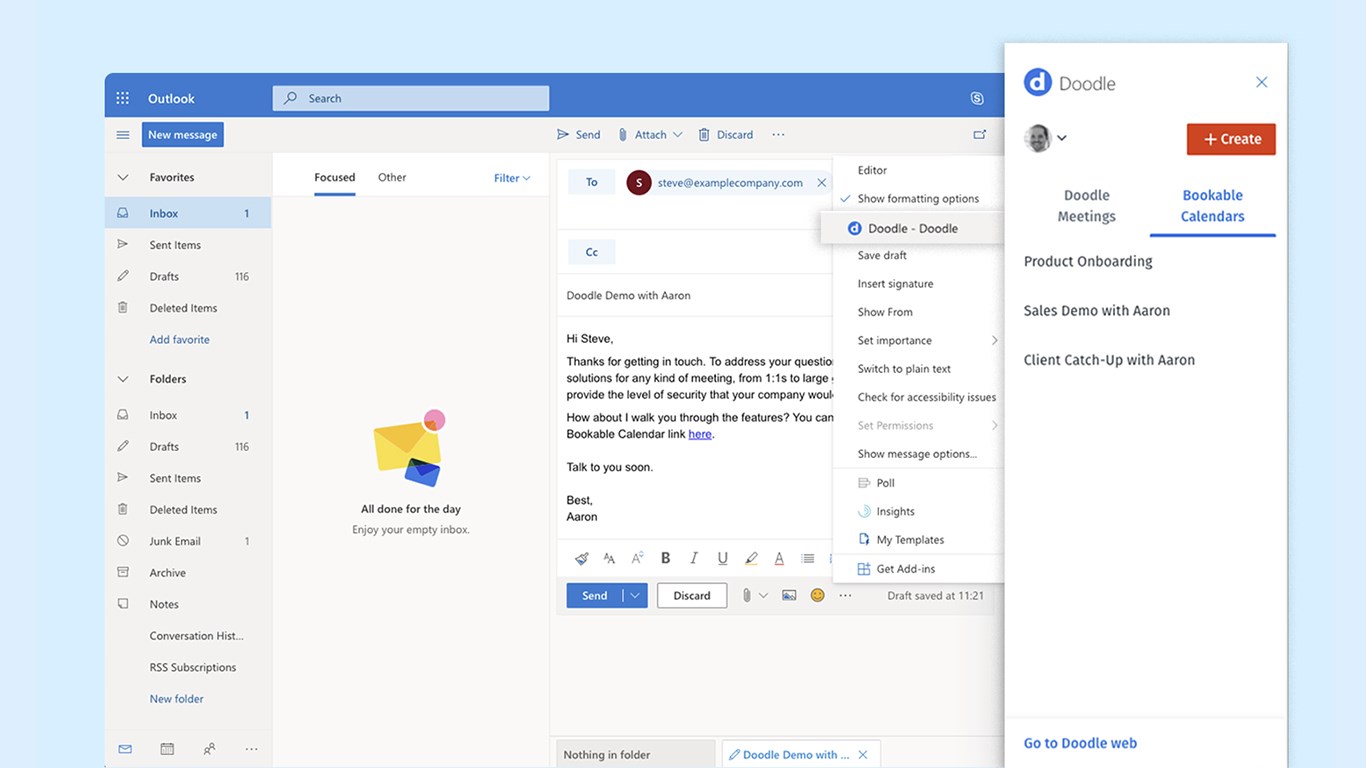Toggle bold formatting
The height and width of the screenshot is (768, 1366).
tap(665, 559)
